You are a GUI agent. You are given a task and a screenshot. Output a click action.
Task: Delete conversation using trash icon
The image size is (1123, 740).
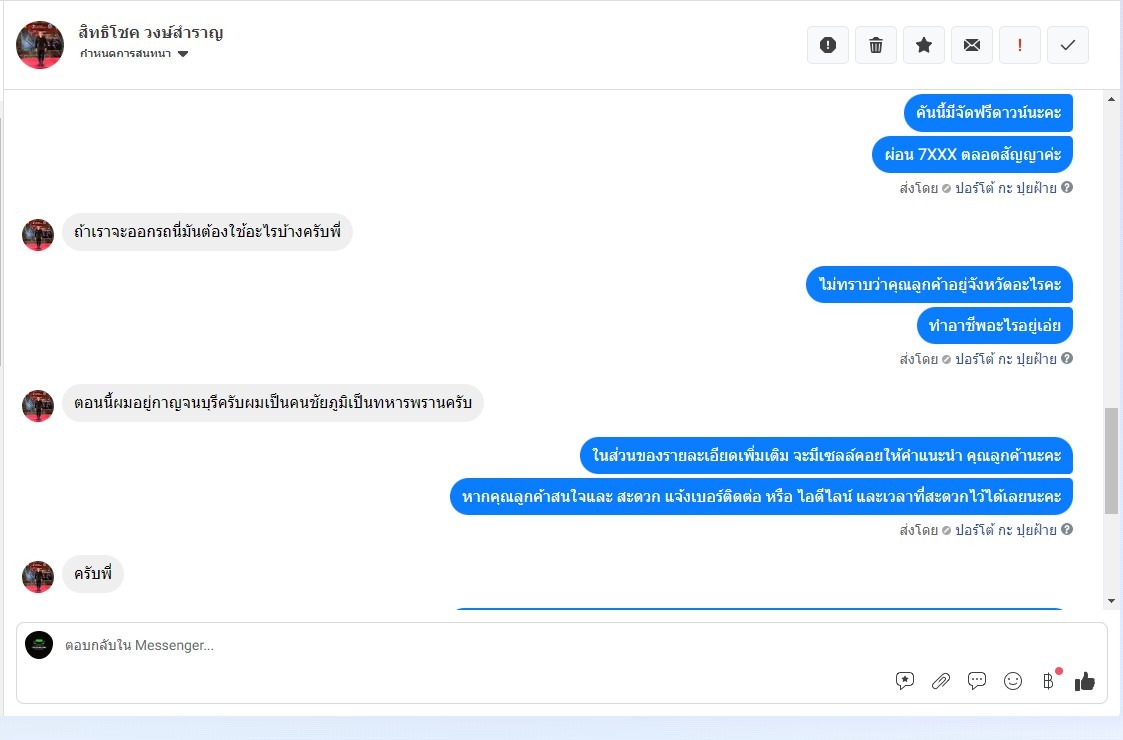(x=876, y=45)
